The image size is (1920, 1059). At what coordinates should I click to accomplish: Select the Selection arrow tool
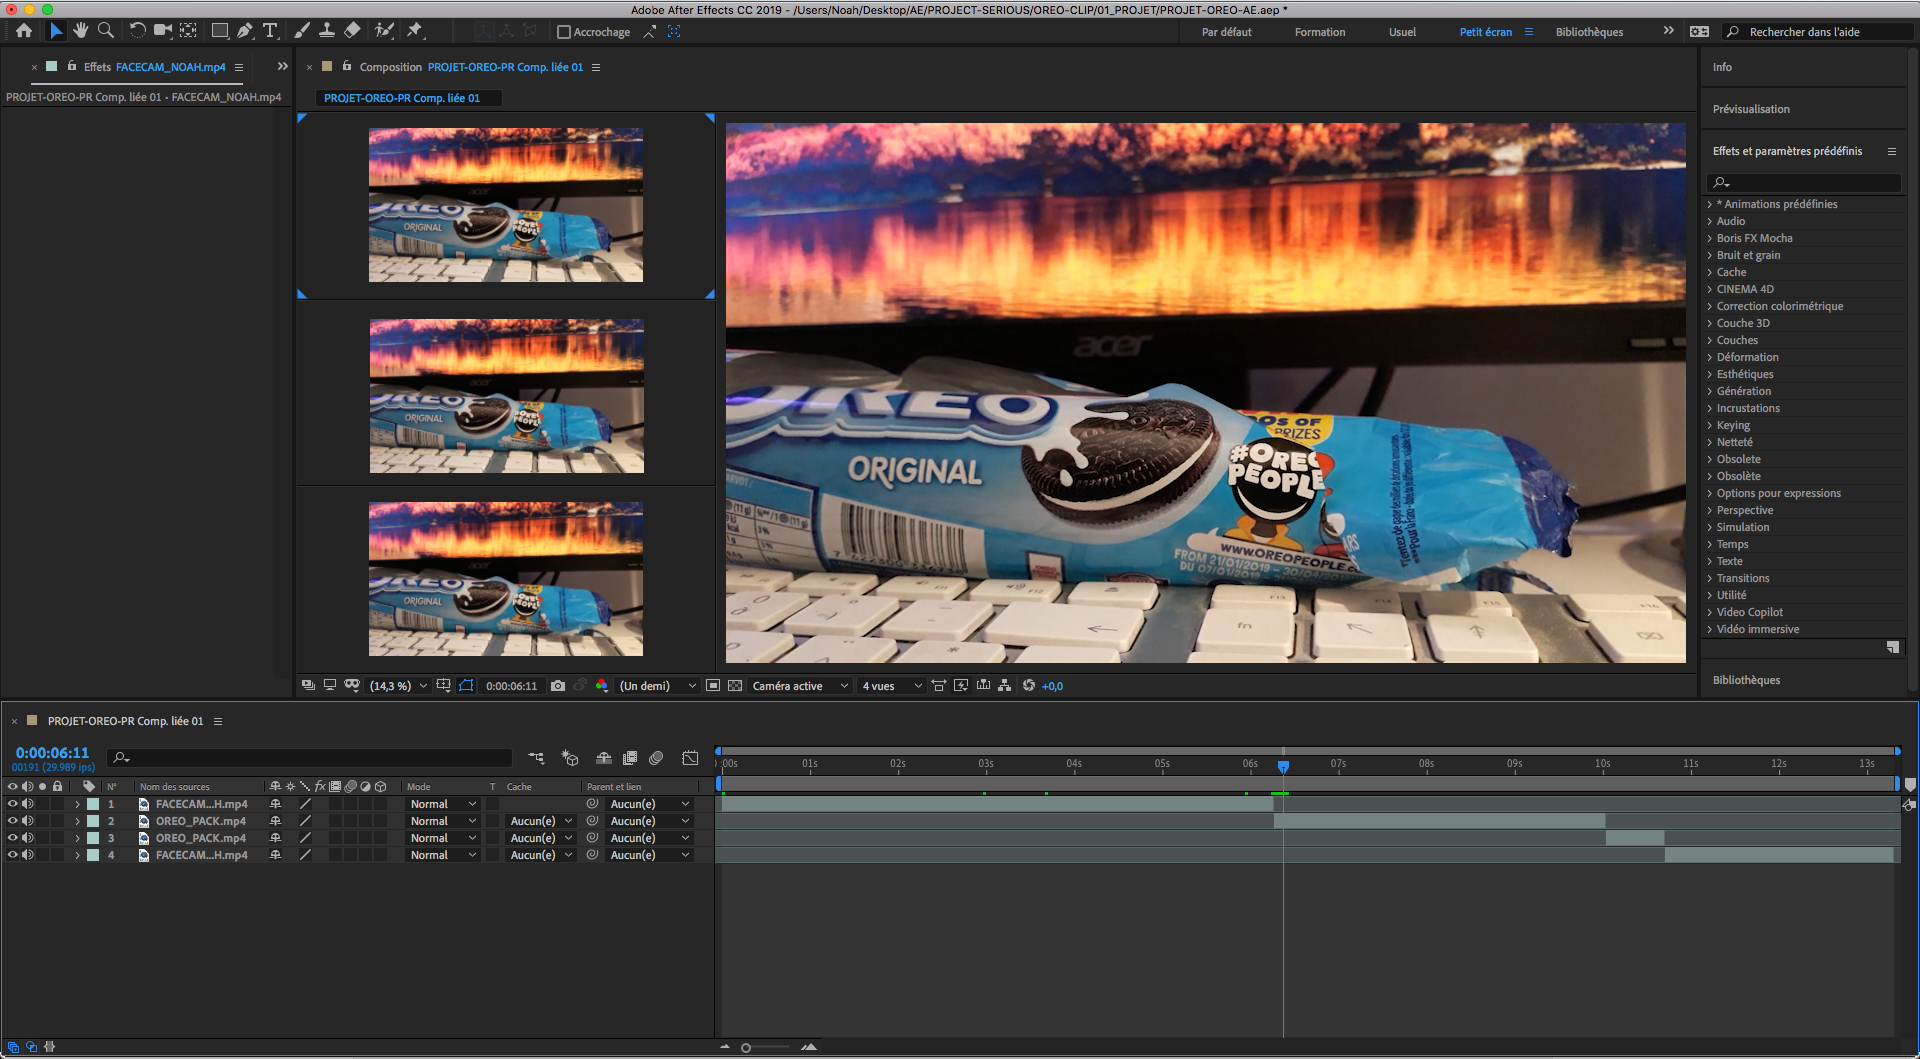pyautogui.click(x=56, y=31)
